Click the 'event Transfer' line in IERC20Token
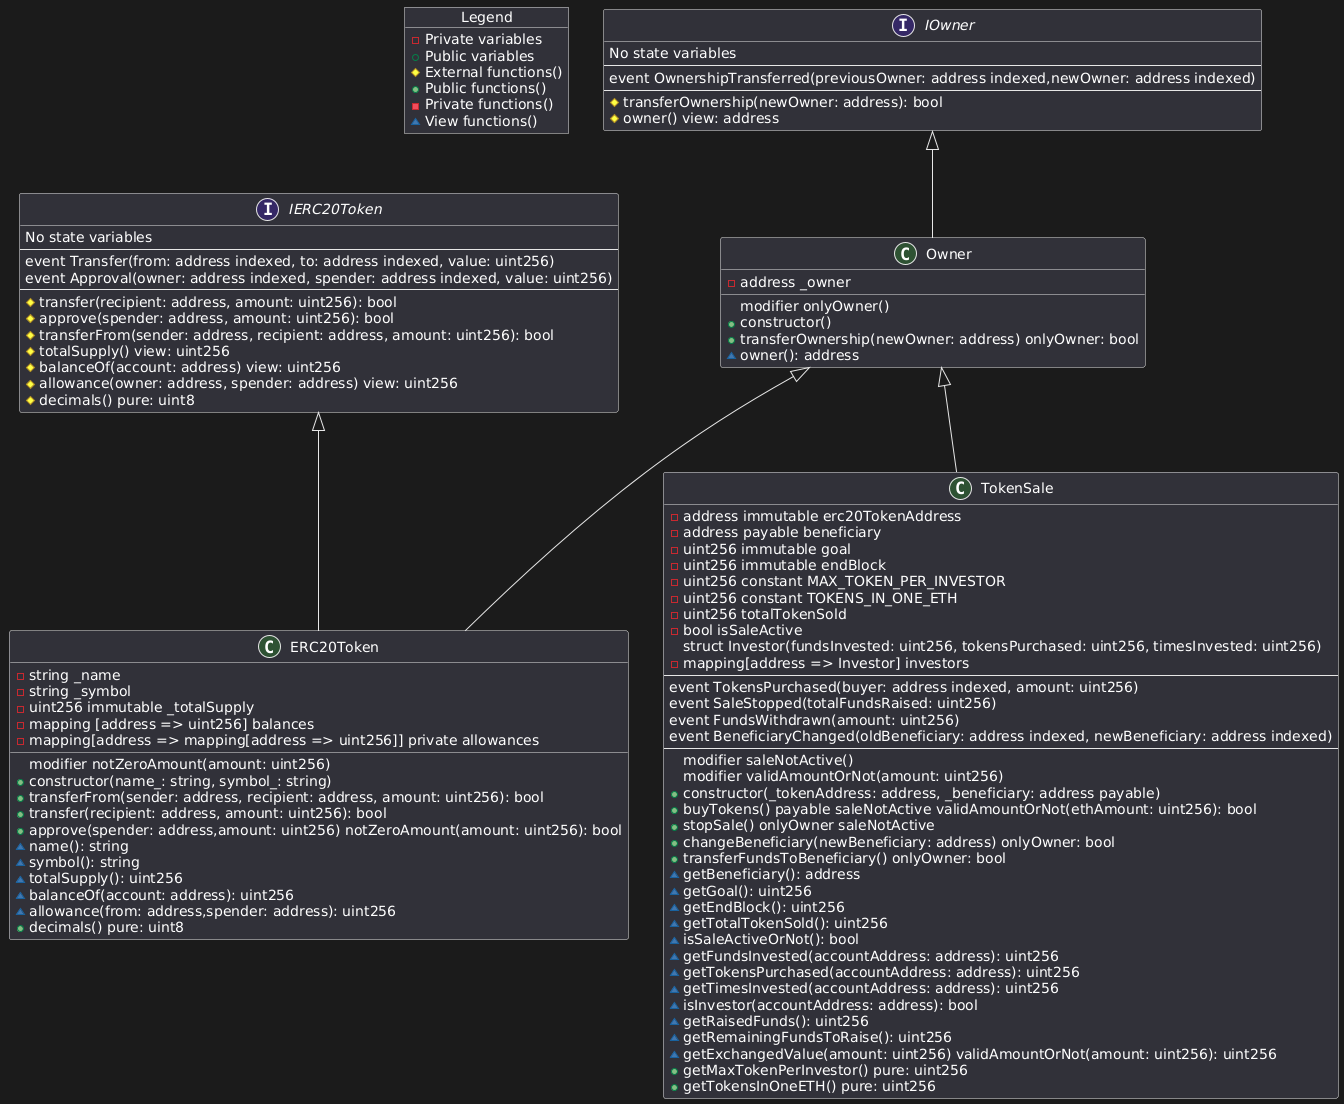This screenshot has width=1344, height=1104. tap(289, 261)
